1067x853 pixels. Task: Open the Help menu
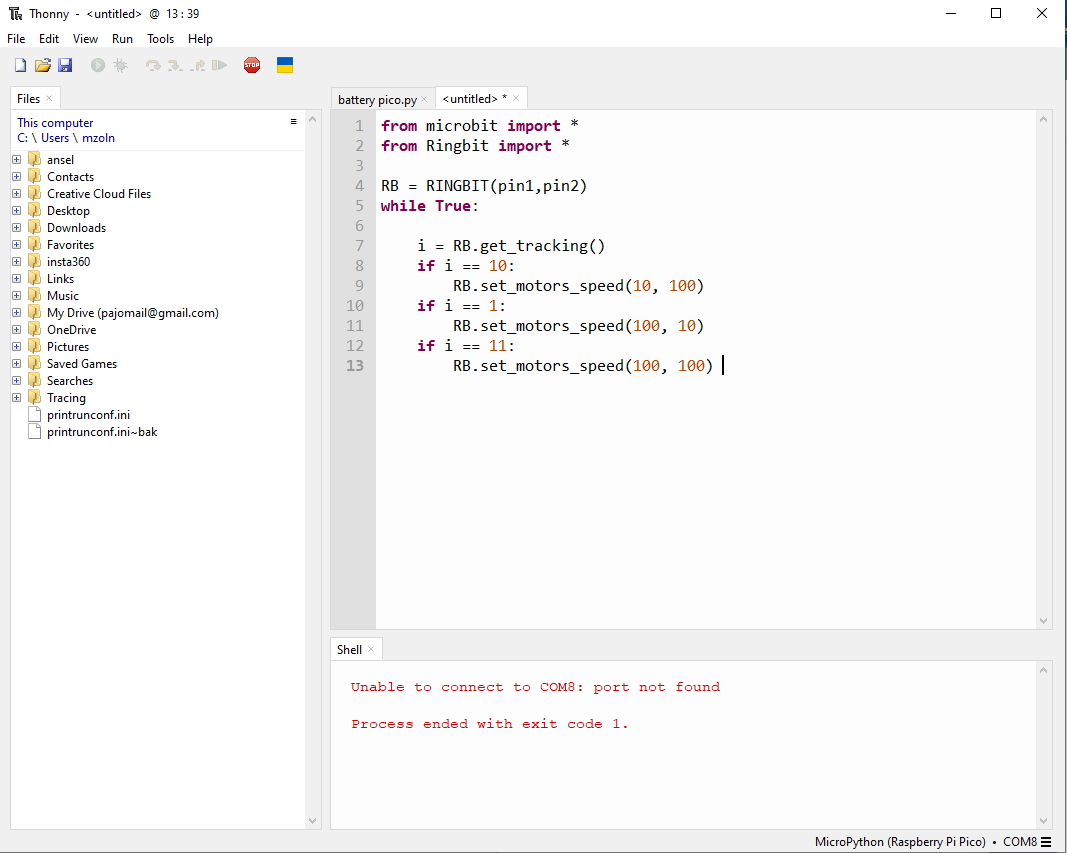[200, 39]
